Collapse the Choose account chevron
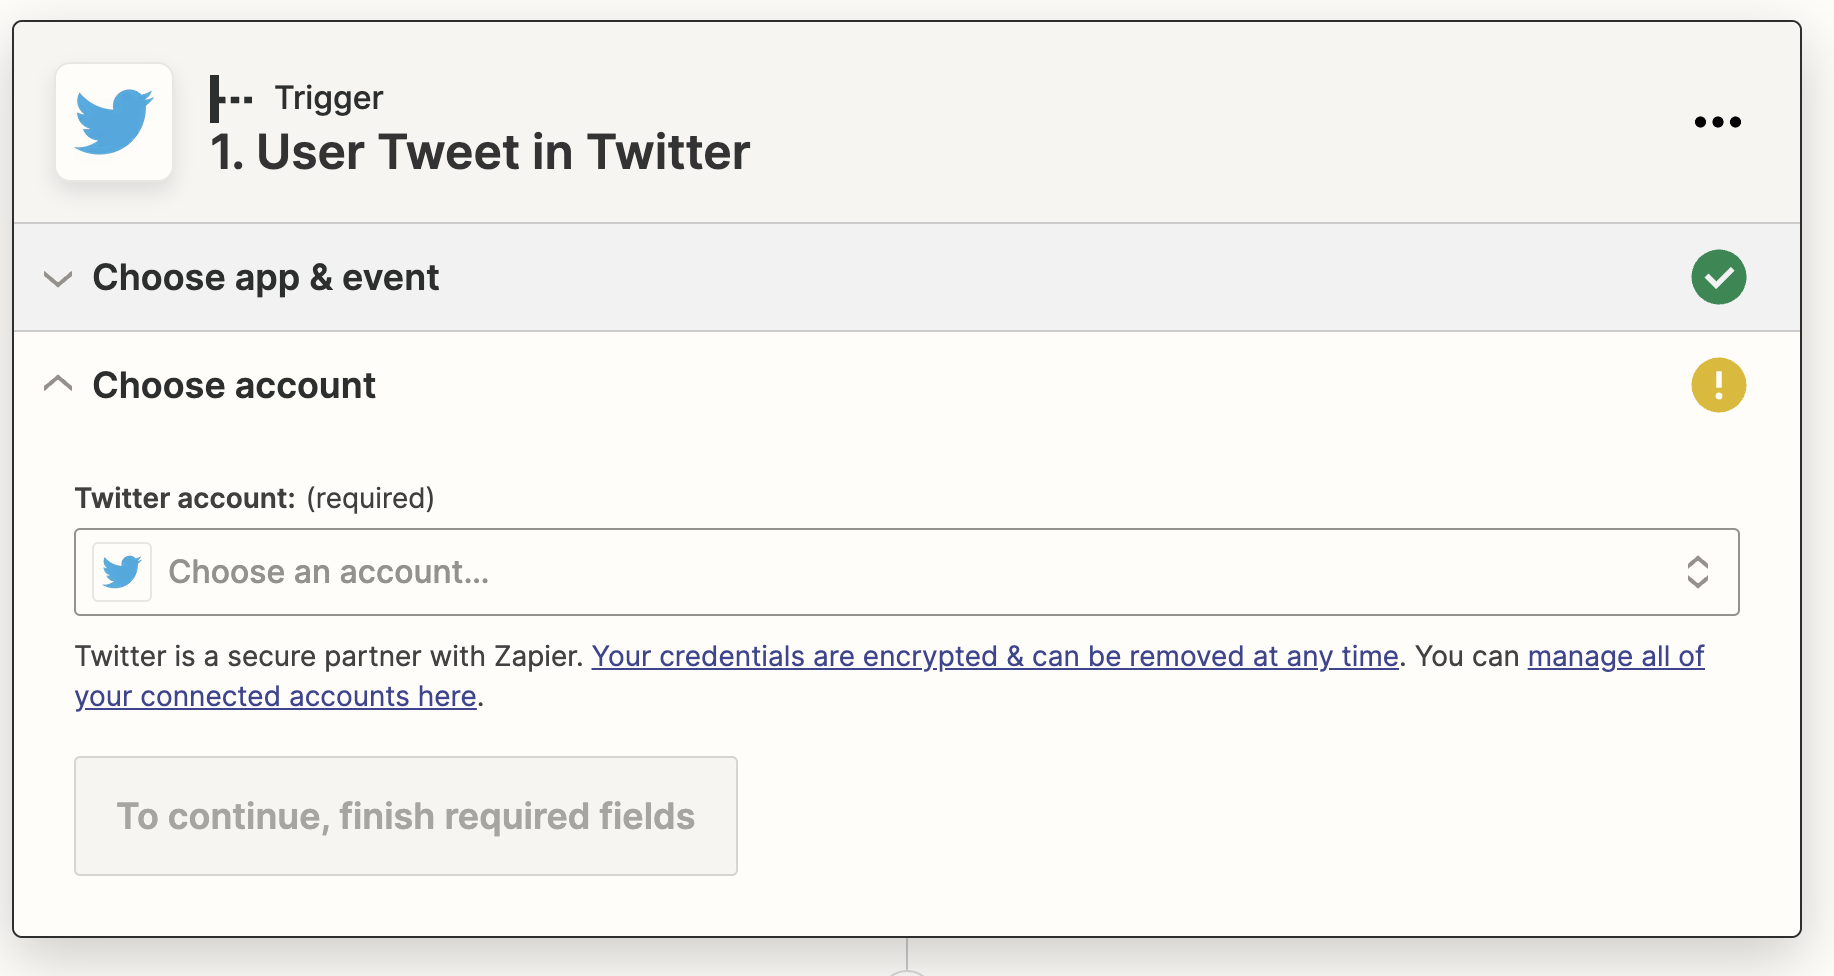Screen dimensions: 1834x976 click(x=58, y=384)
